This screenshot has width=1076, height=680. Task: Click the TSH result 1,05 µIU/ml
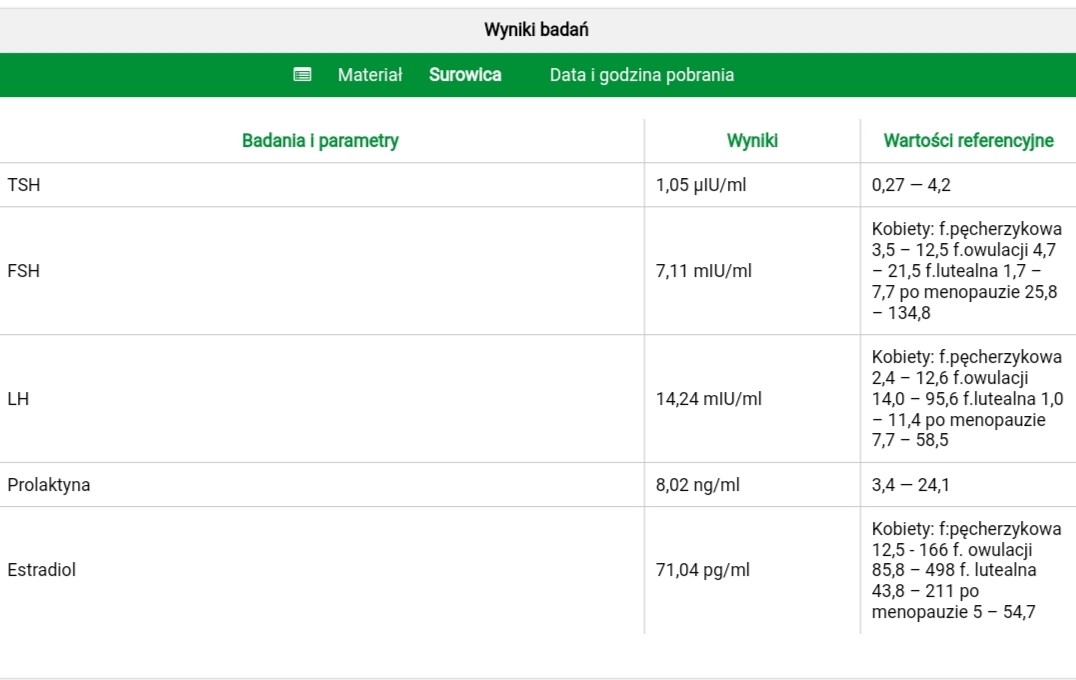pos(703,185)
